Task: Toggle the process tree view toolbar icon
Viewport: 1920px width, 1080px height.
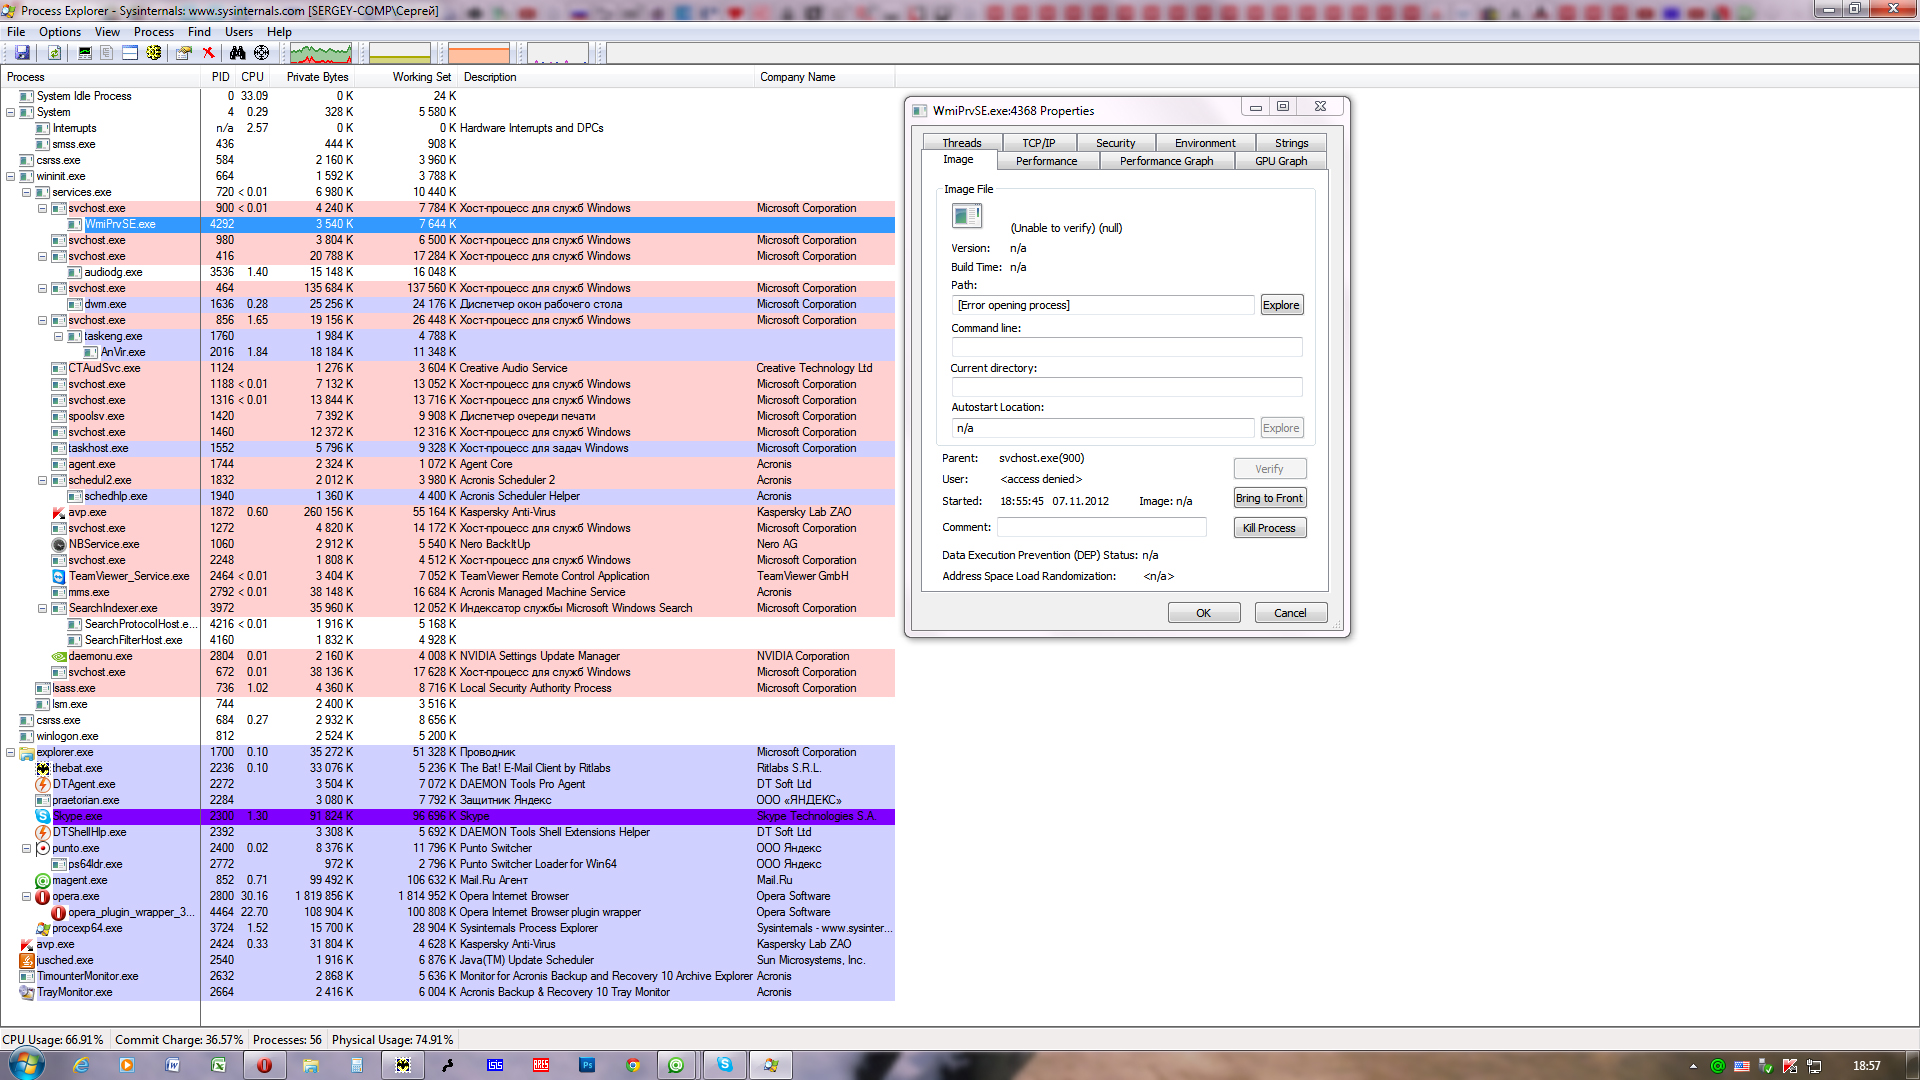Action: pos(107,53)
